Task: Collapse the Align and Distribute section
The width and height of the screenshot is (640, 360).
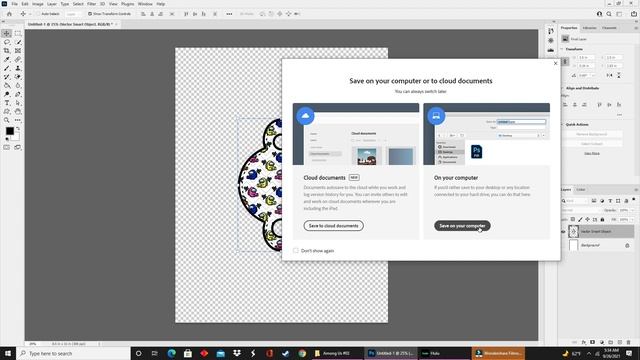Action: [562, 88]
